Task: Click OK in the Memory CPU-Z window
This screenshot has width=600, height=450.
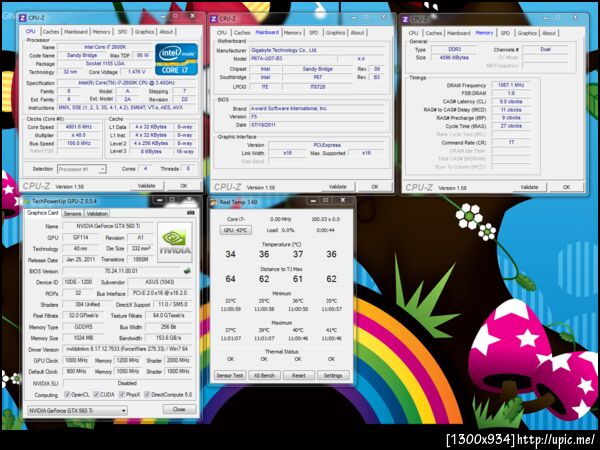Action: [567, 187]
